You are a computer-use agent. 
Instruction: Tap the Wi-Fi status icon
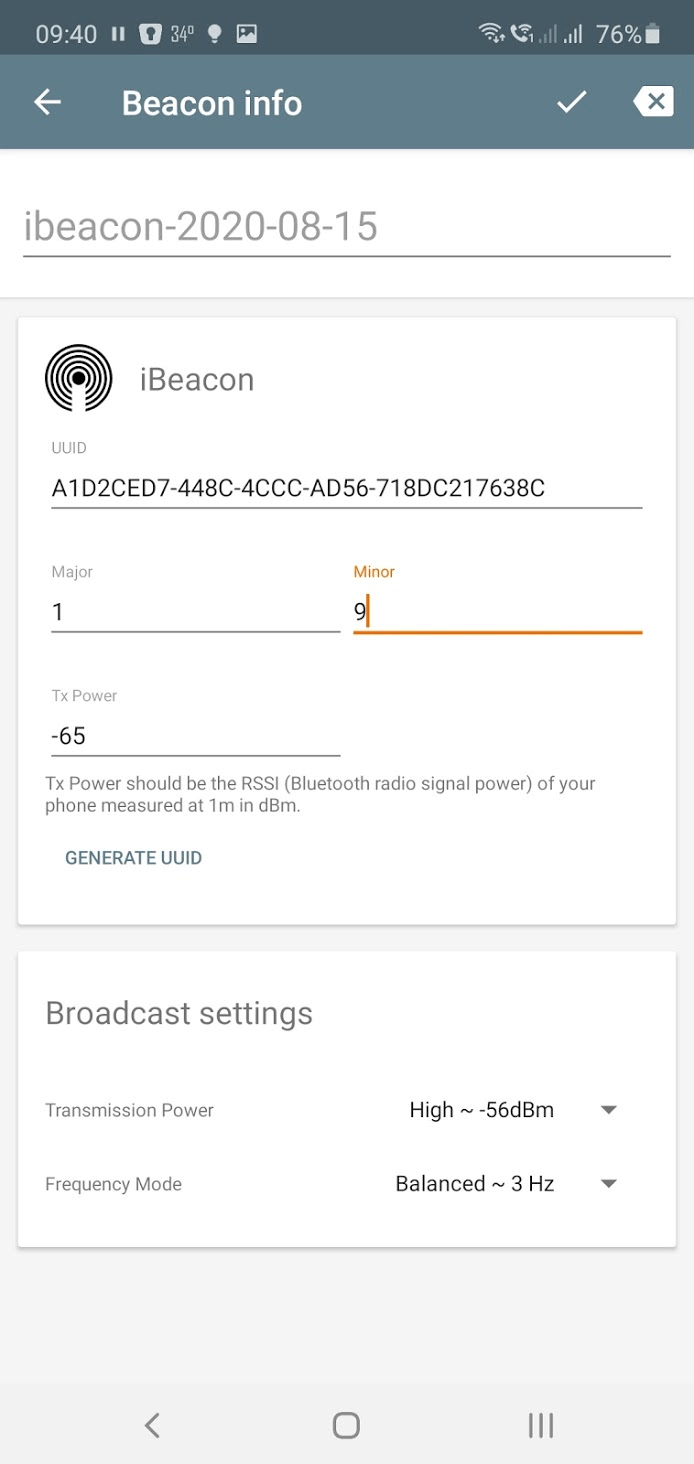tap(491, 34)
